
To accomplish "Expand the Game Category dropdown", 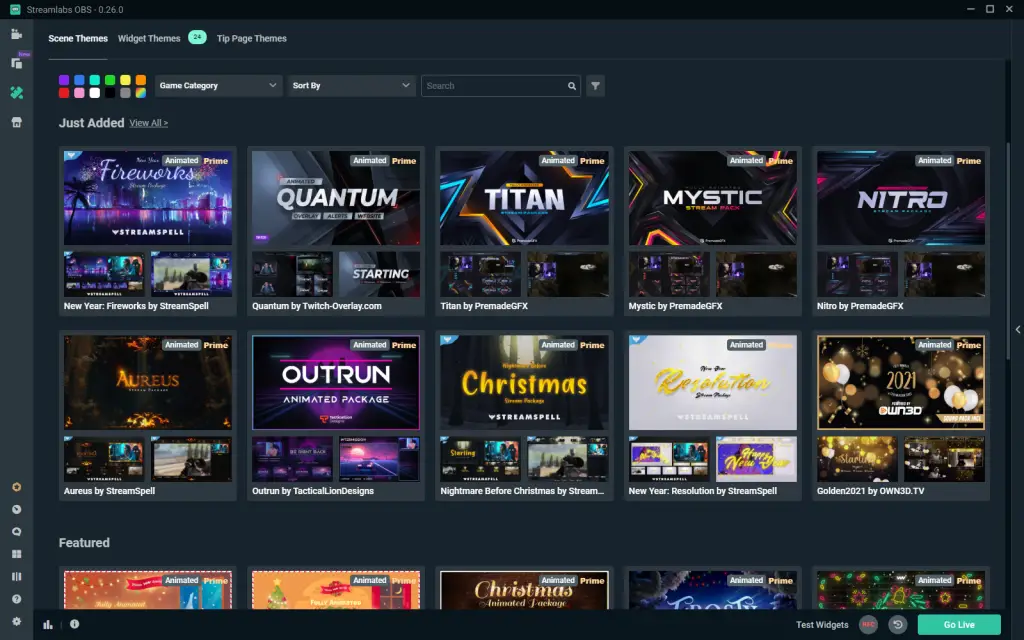I will tap(219, 86).
